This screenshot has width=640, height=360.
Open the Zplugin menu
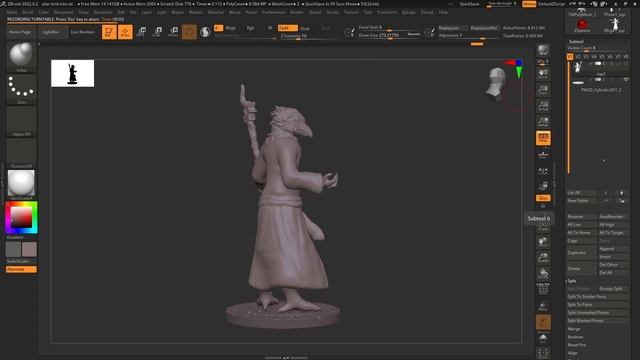409,12
